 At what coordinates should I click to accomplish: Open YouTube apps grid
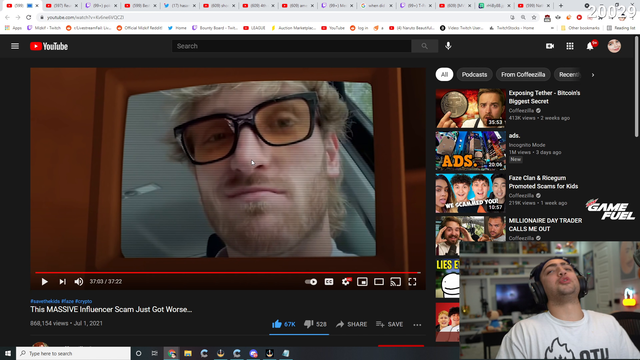point(570,46)
